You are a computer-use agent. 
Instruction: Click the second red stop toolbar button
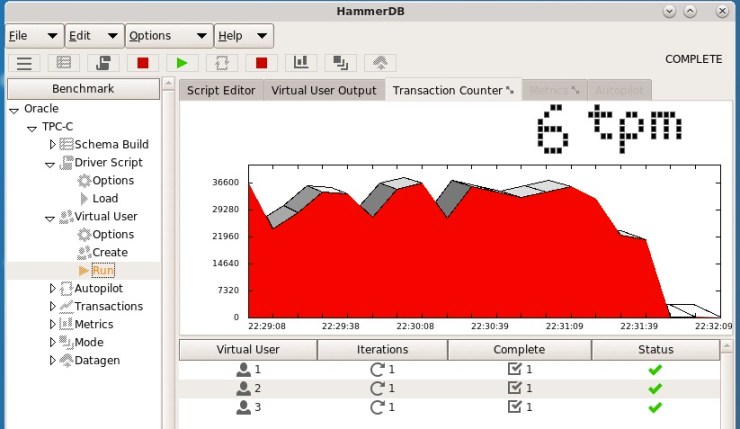coord(261,63)
